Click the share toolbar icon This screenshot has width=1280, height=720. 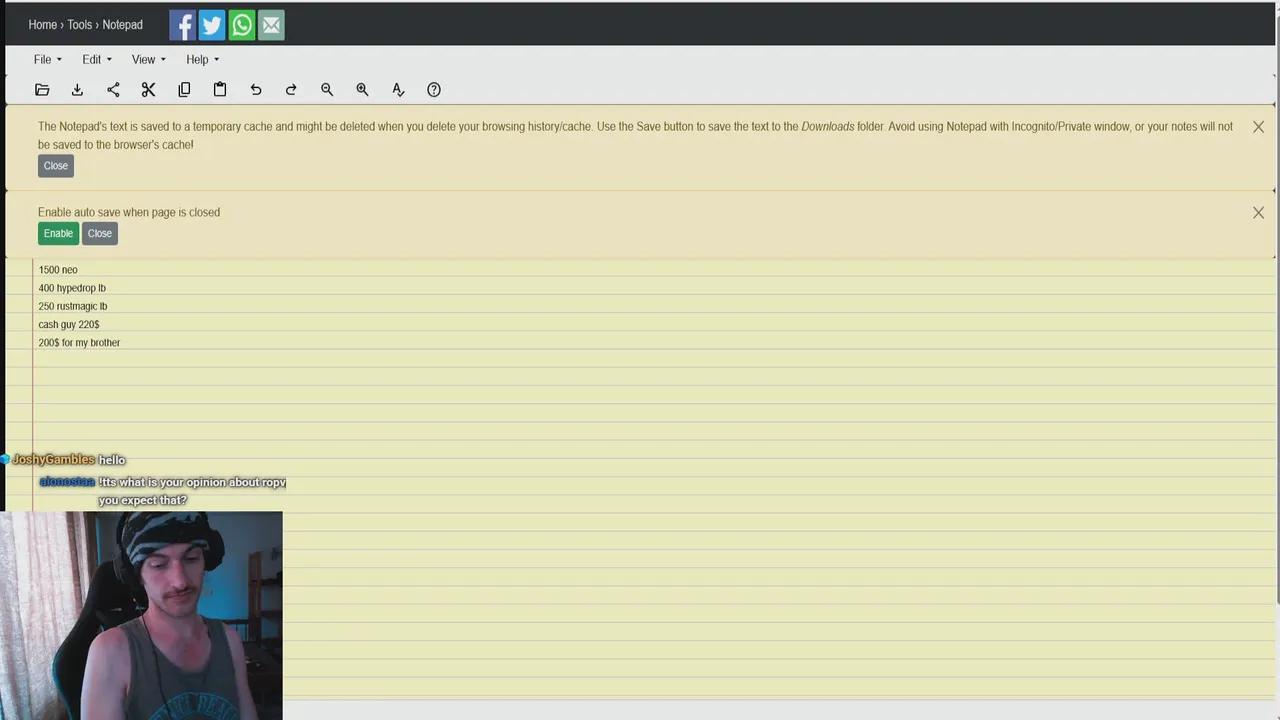tap(113, 90)
